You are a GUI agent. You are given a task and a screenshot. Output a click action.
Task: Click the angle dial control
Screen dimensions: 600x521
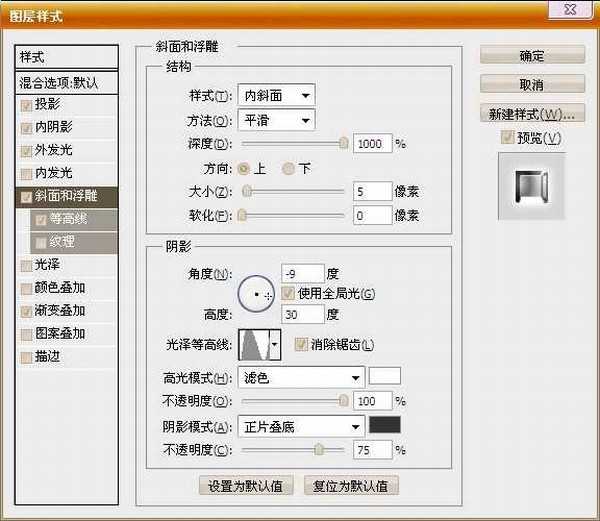tap(257, 293)
